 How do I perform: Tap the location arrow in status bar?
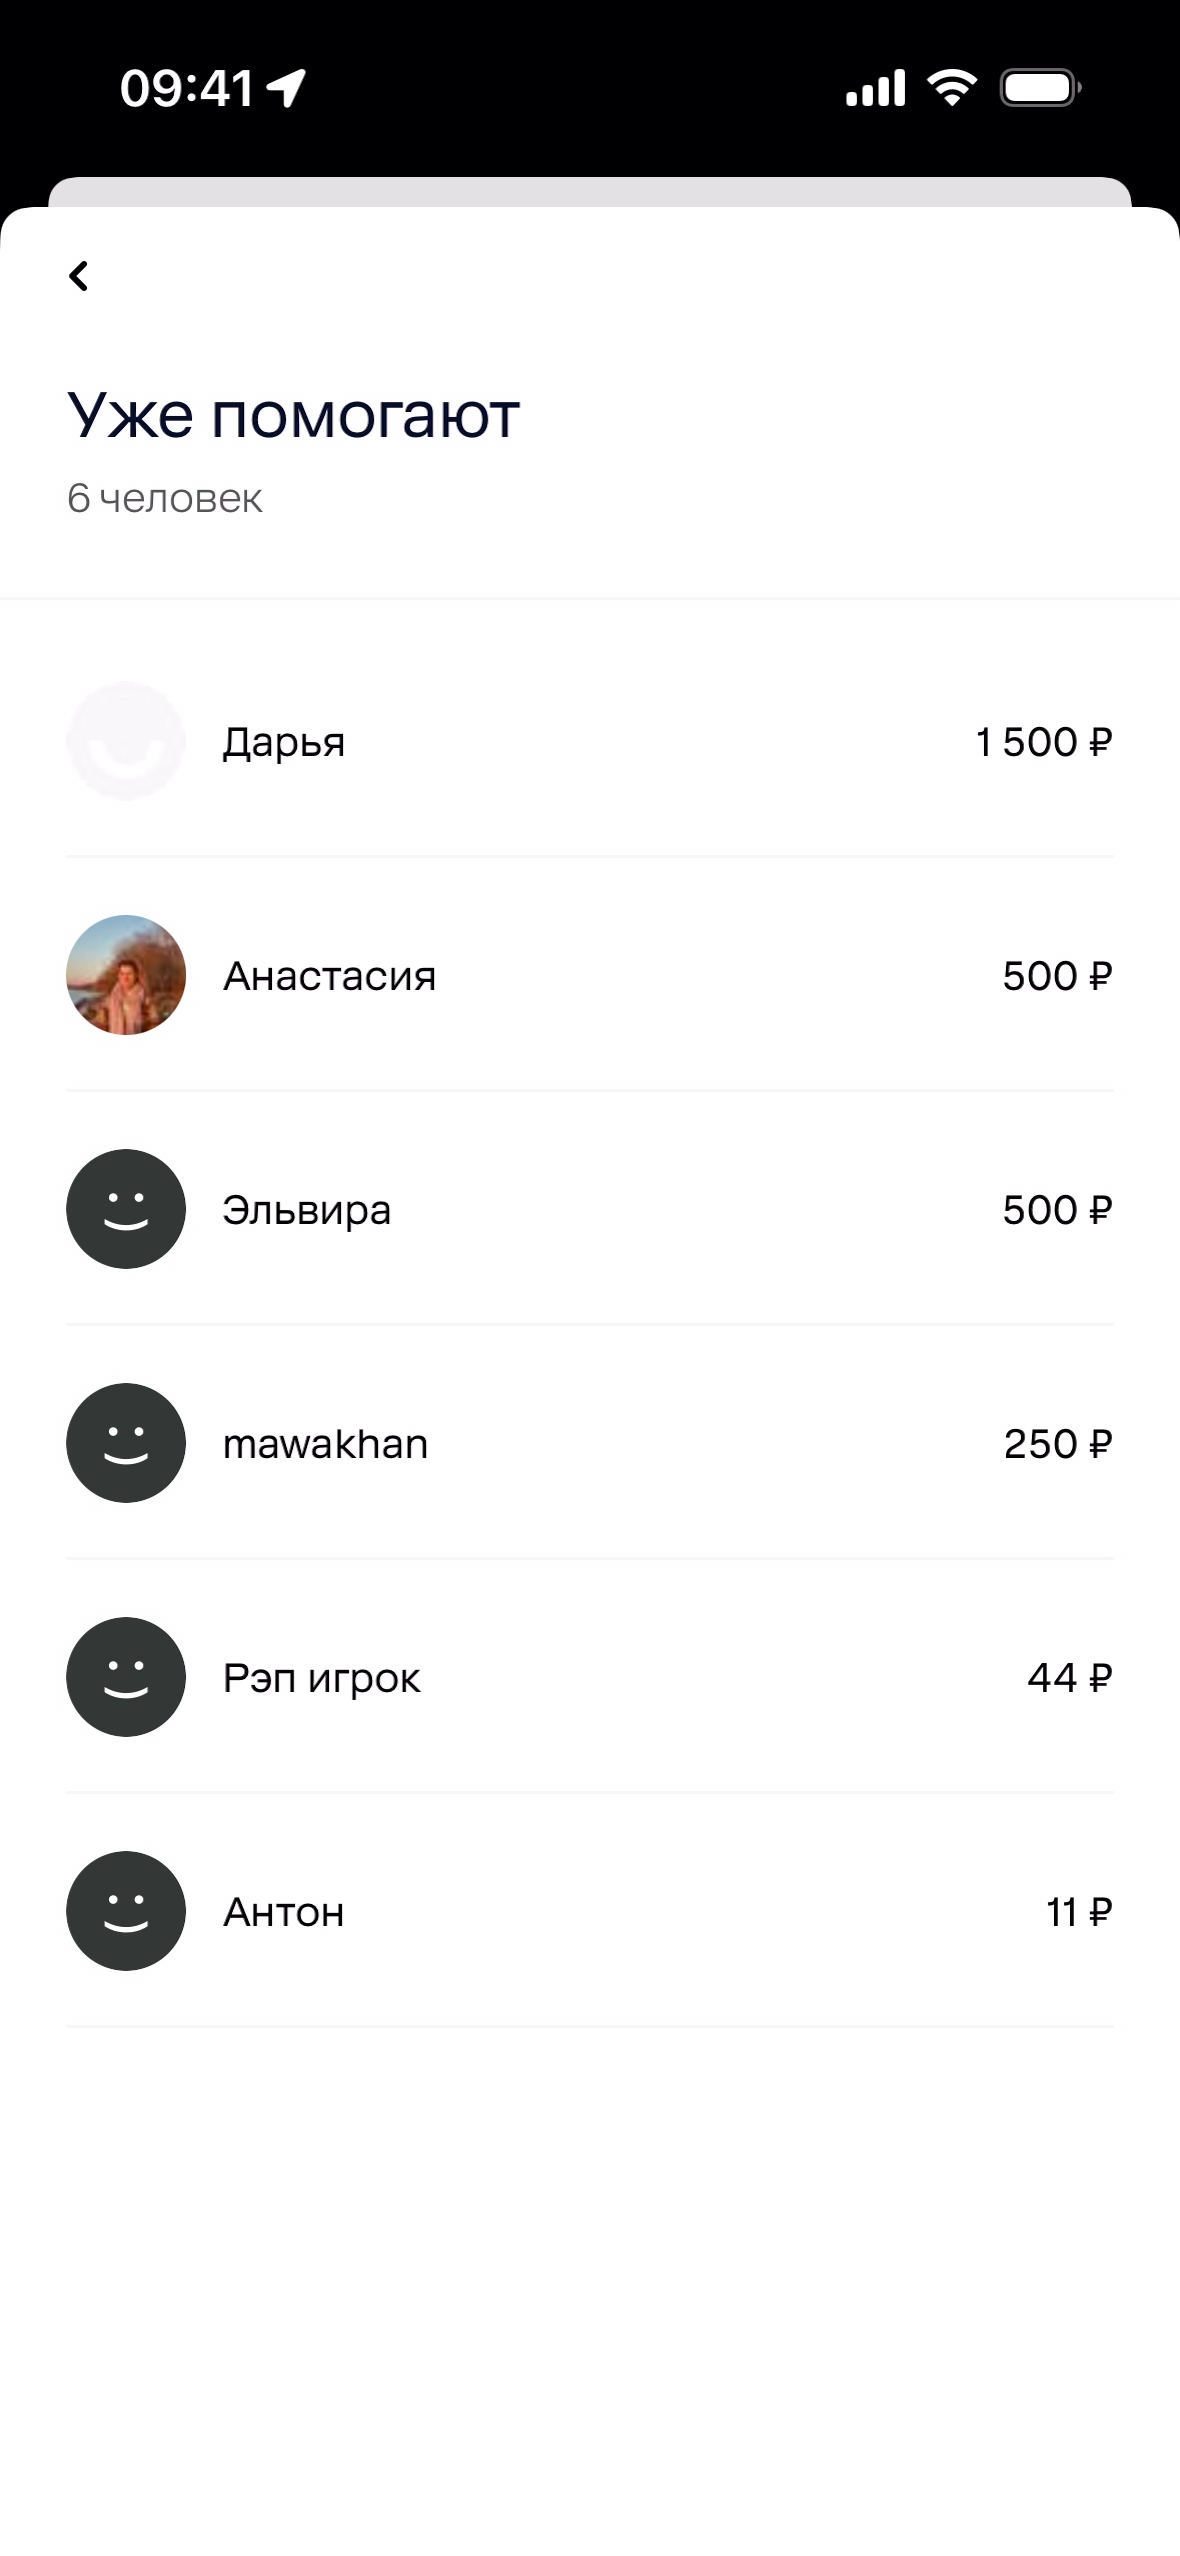[x=287, y=88]
